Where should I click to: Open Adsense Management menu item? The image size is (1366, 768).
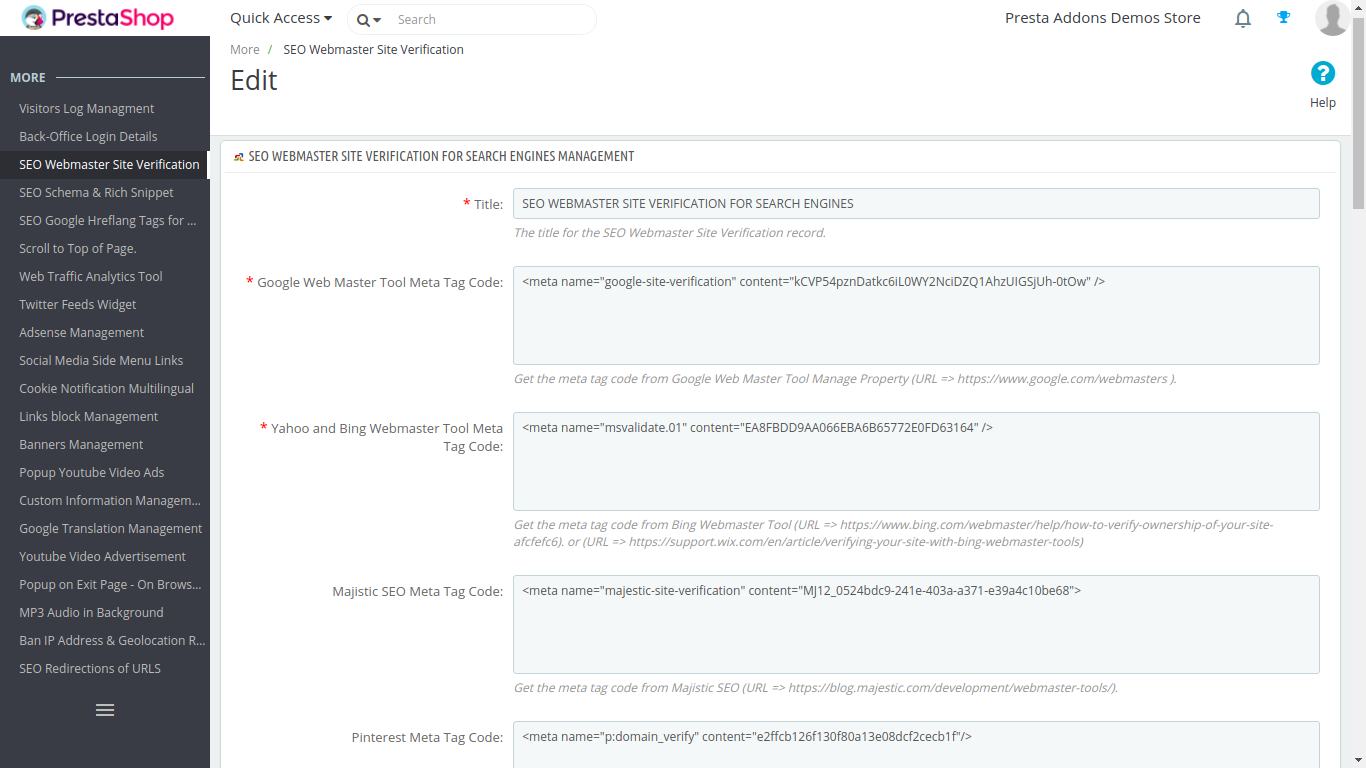click(105, 332)
